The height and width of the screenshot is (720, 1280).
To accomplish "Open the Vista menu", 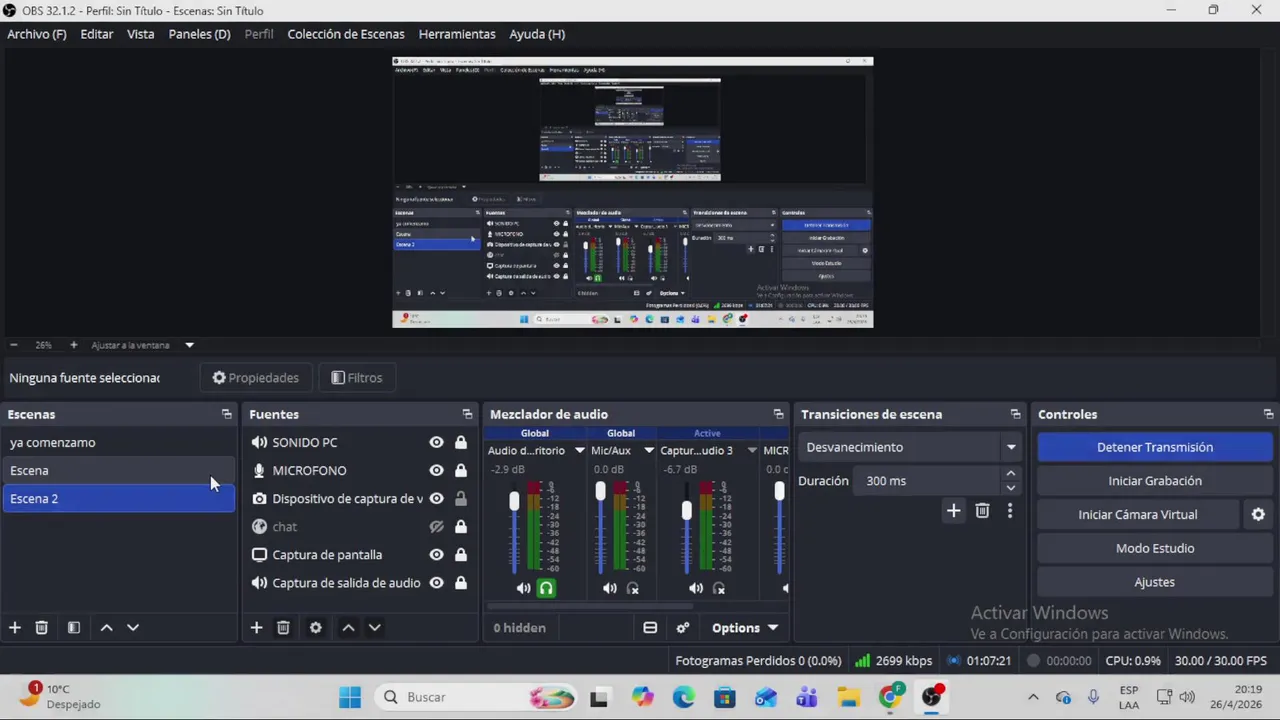I will (141, 34).
